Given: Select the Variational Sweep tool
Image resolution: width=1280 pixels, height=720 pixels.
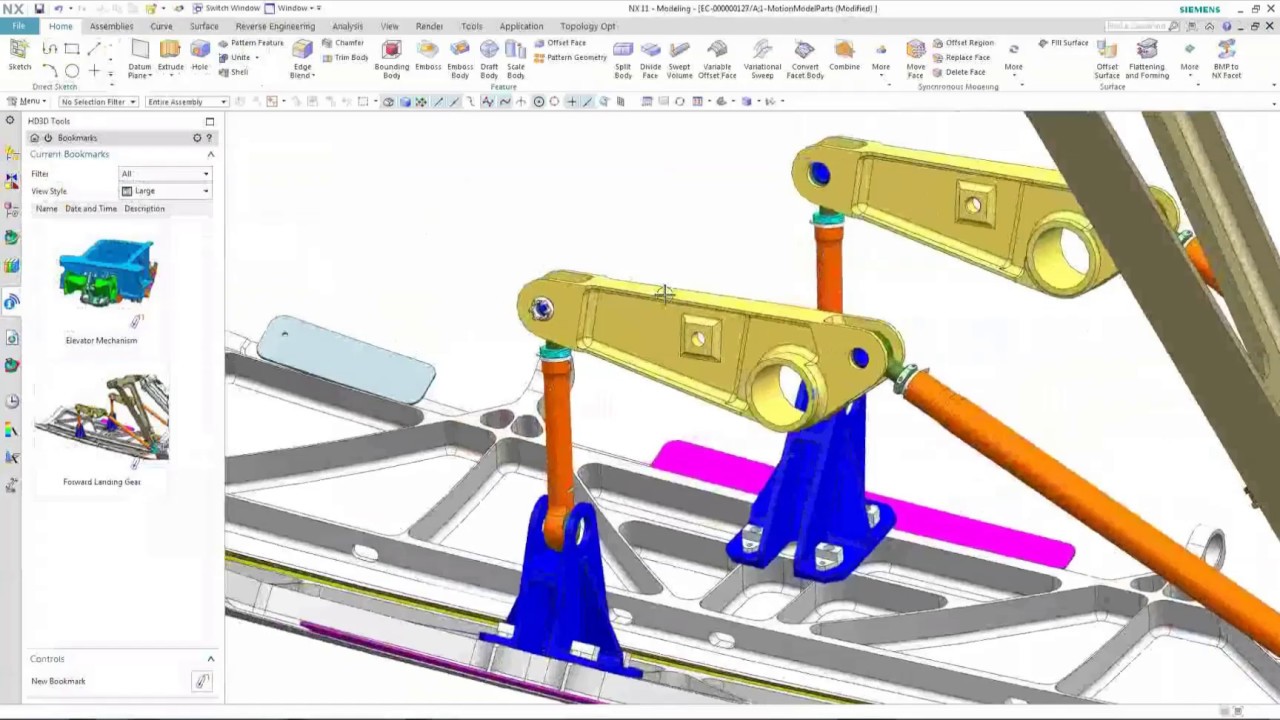Looking at the screenshot, I should click(x=762, y=59).
